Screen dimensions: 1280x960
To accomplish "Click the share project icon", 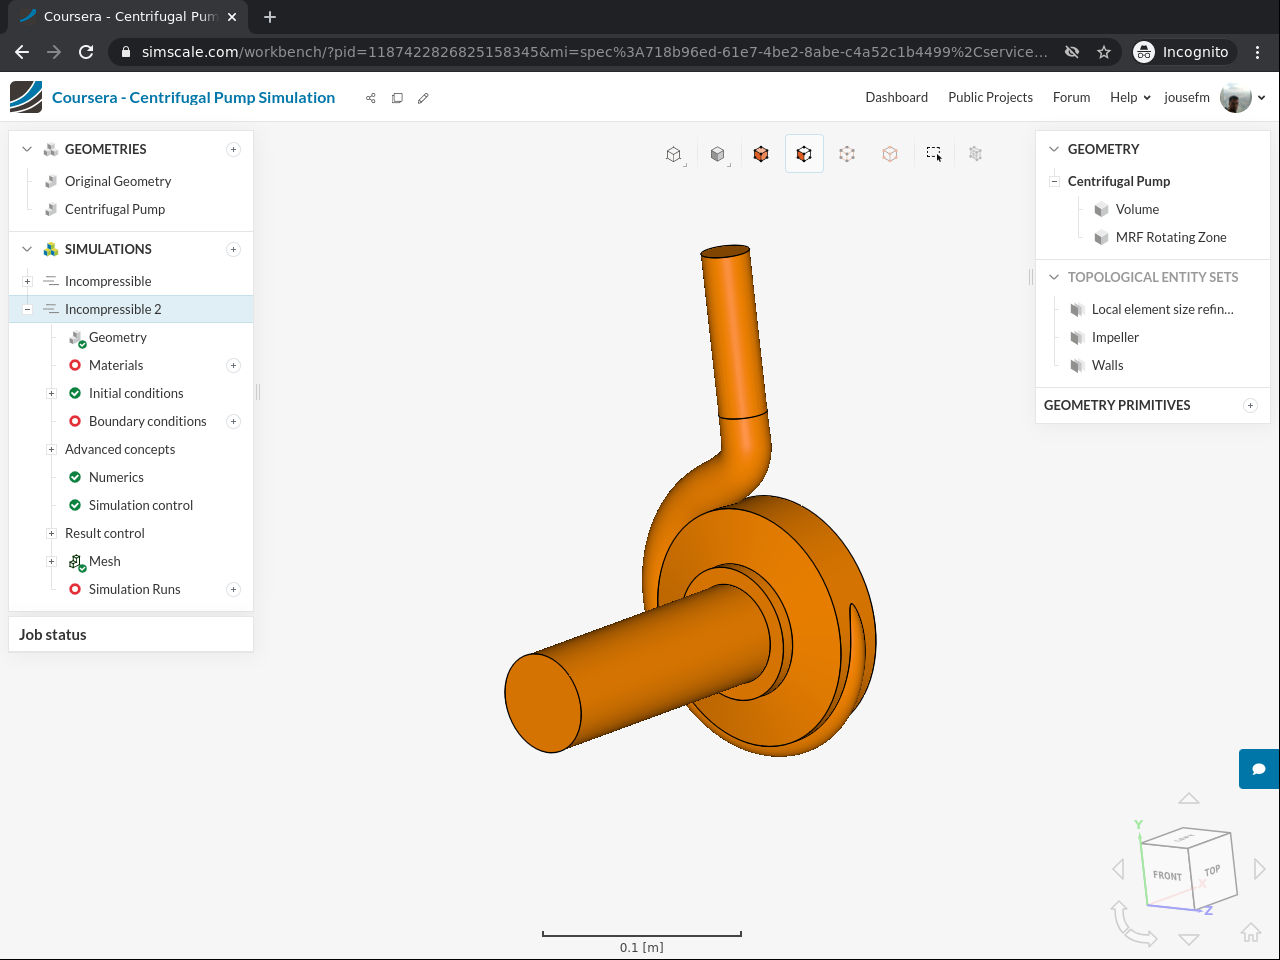I will coord(371,98).
